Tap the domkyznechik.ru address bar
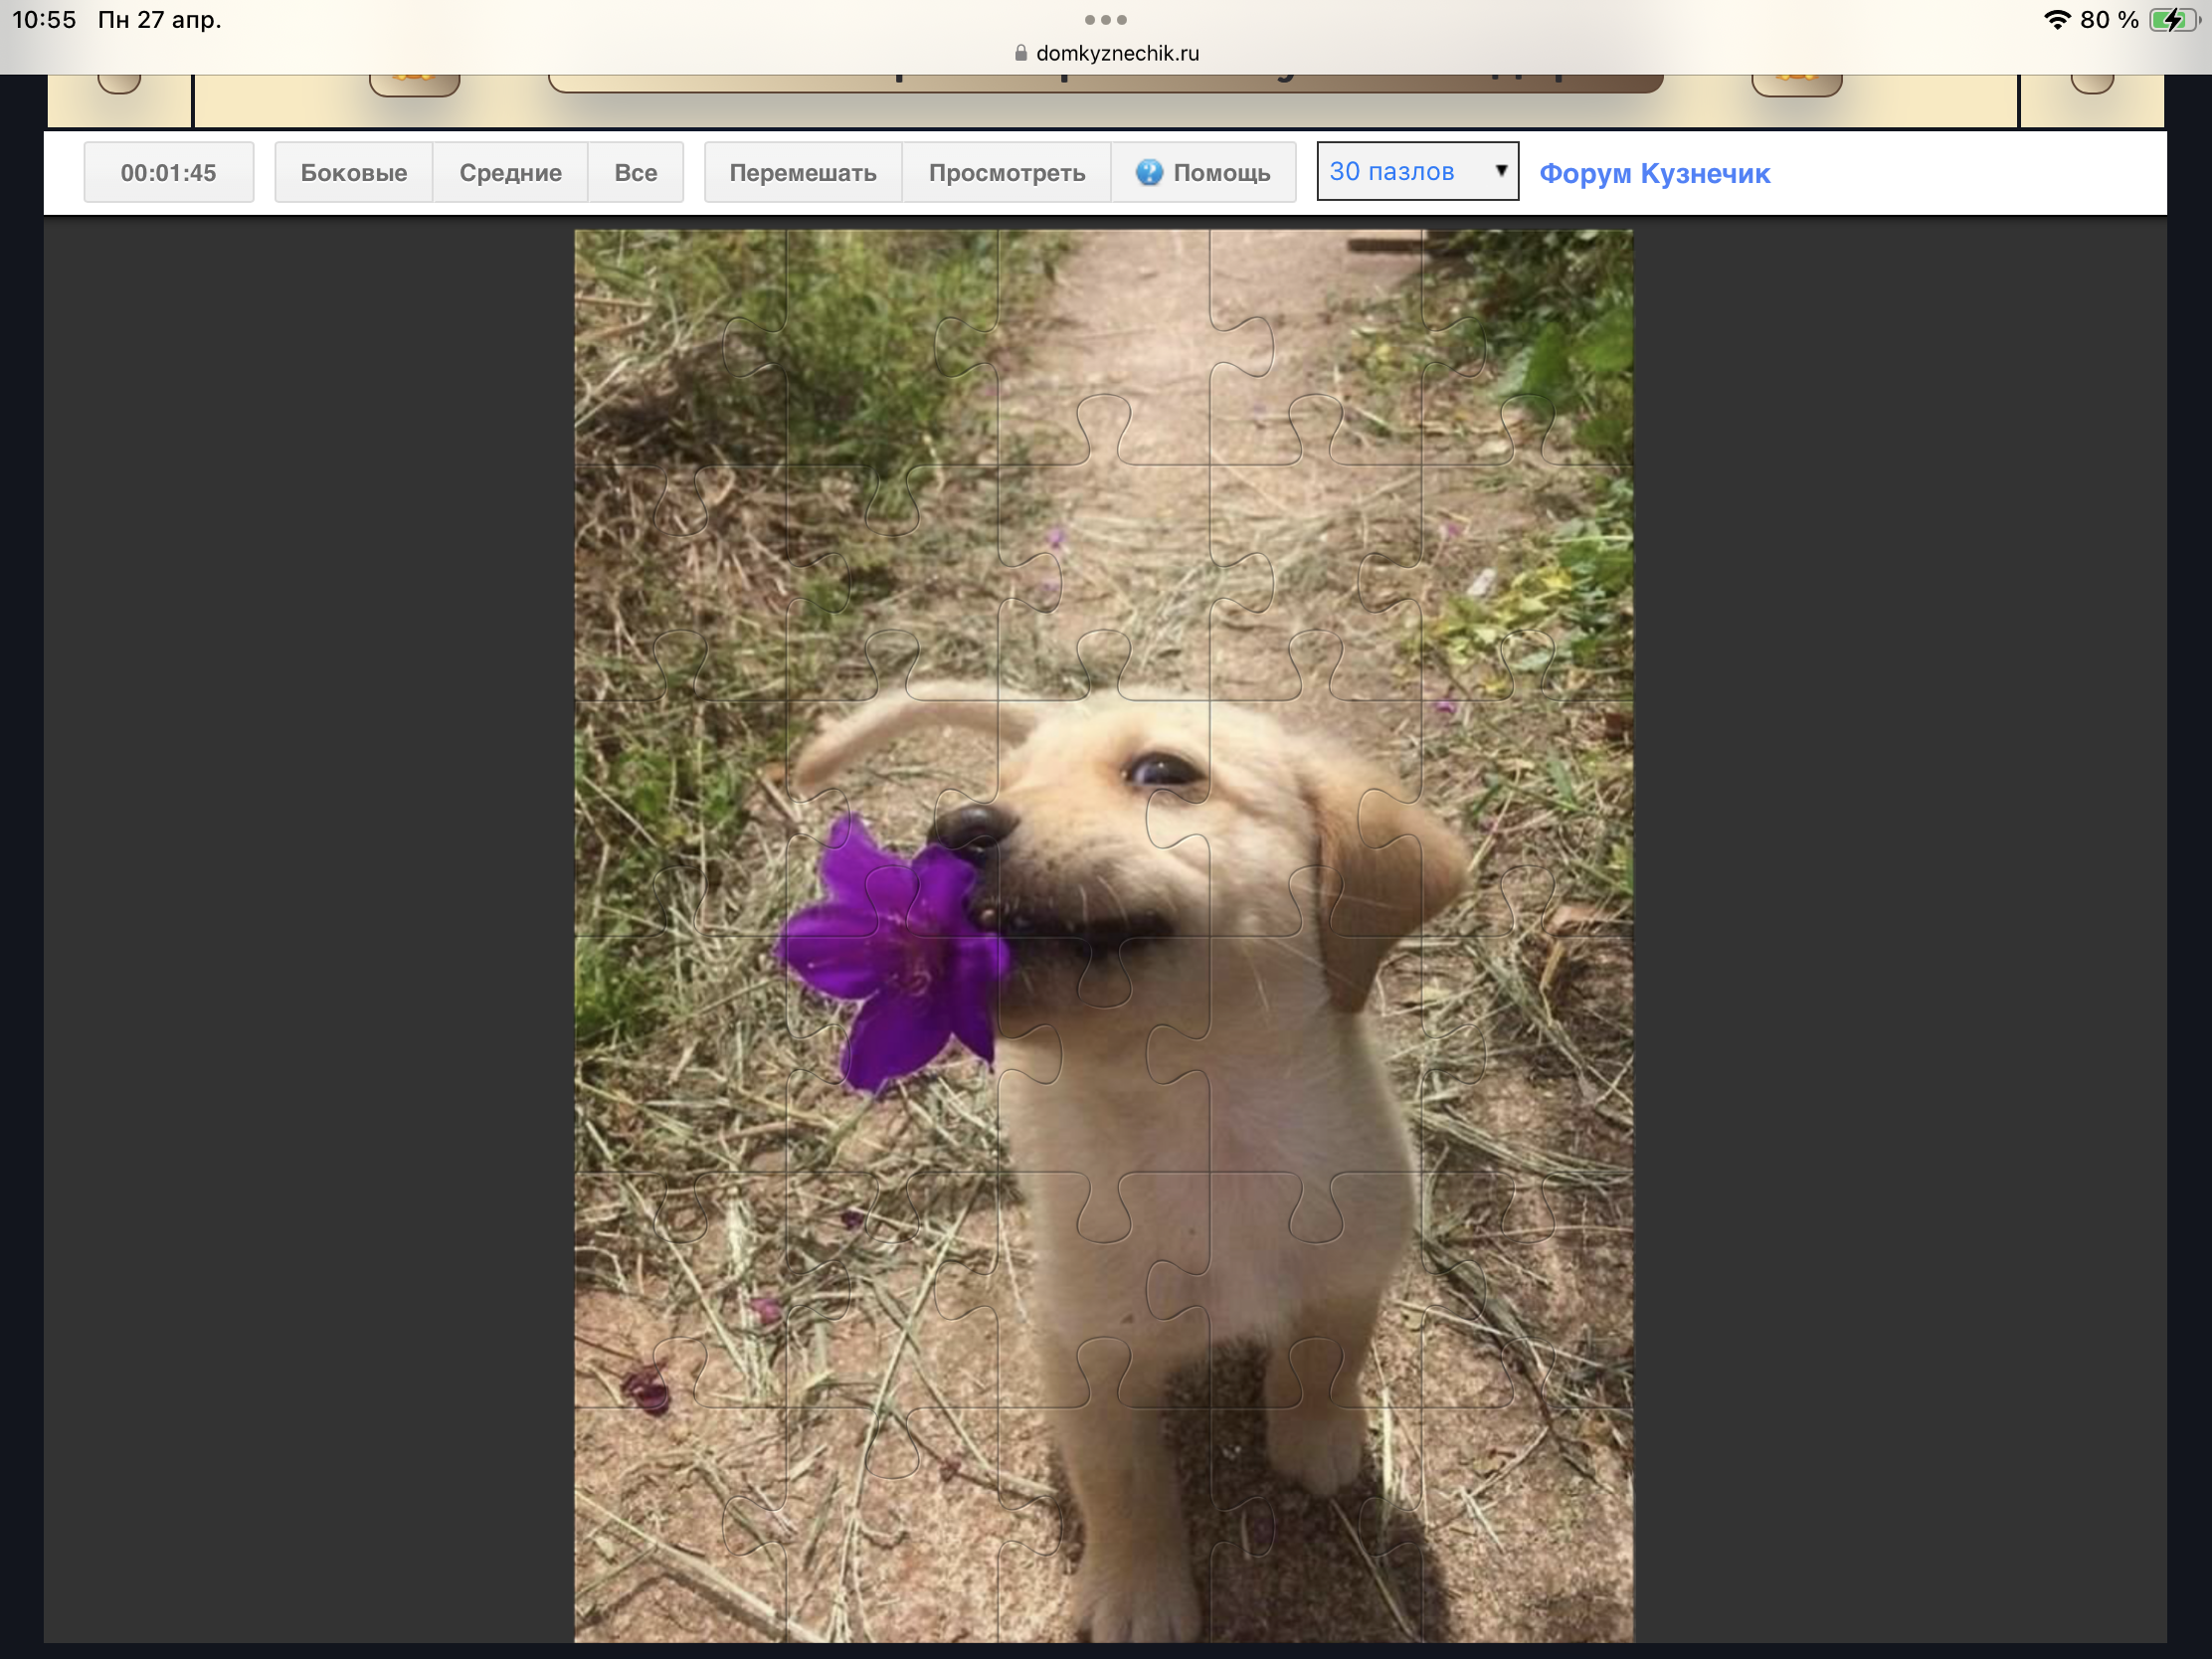2212x1659 pixels. [x=1116, y=53]
